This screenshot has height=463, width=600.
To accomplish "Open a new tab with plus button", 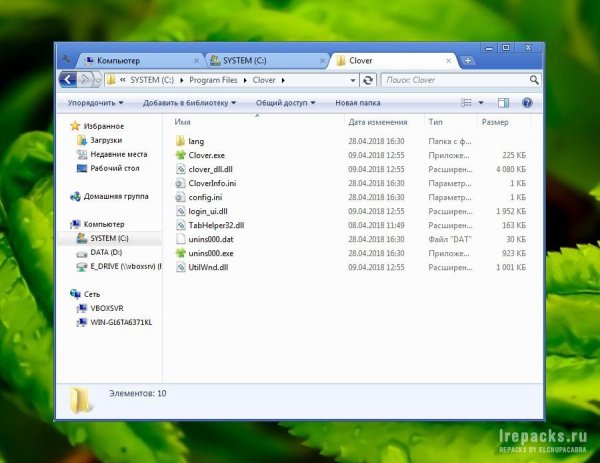I will (x=468, y=60).
